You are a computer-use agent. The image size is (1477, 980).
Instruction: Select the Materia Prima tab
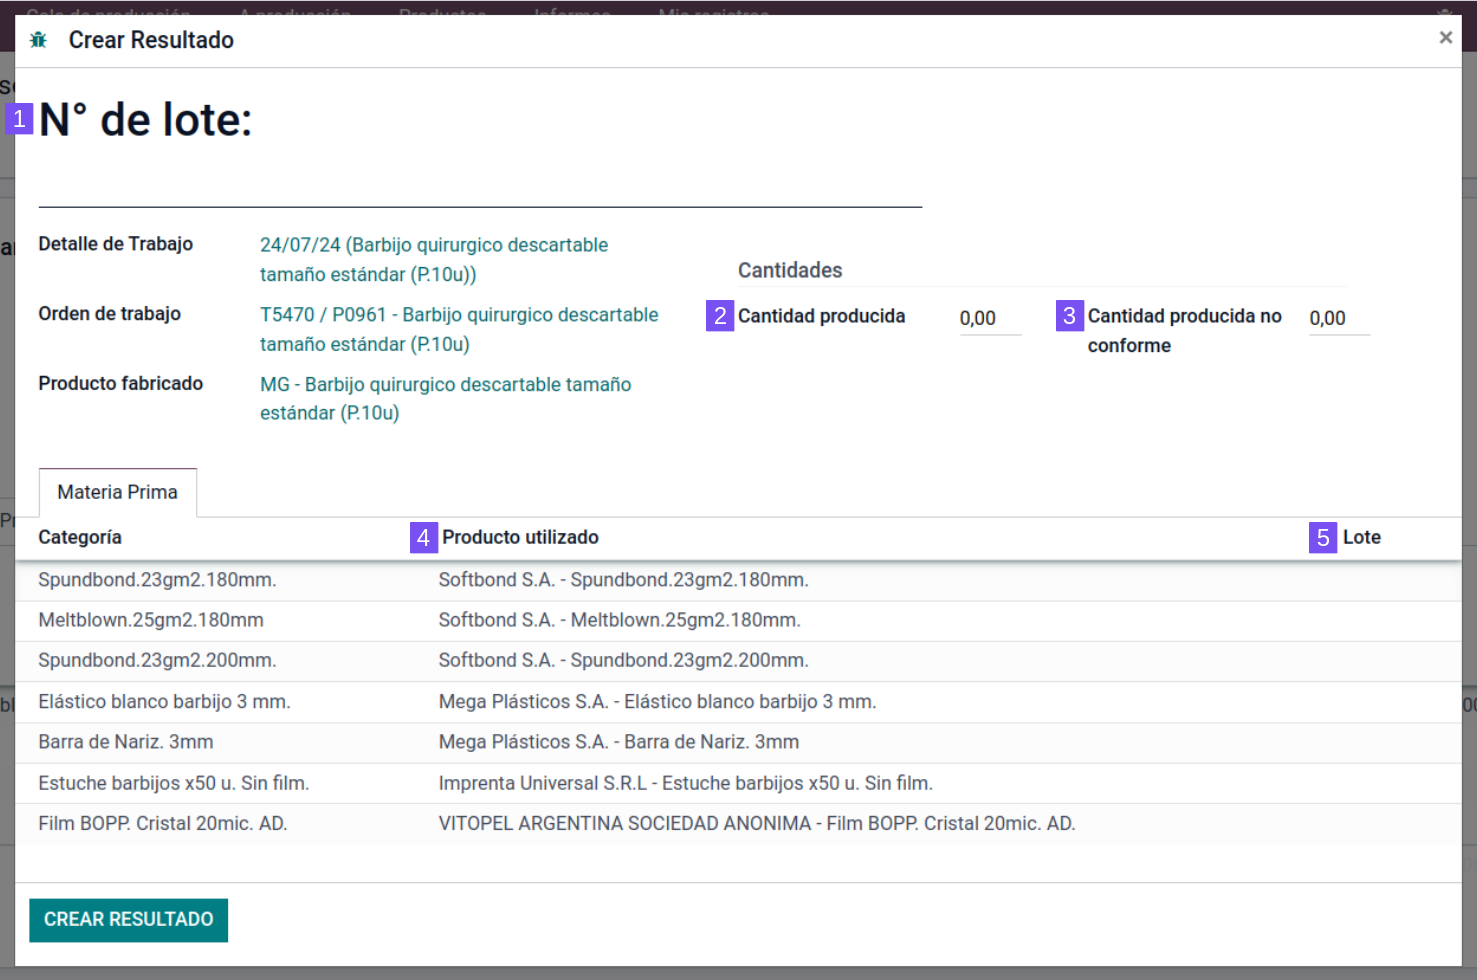118,492
